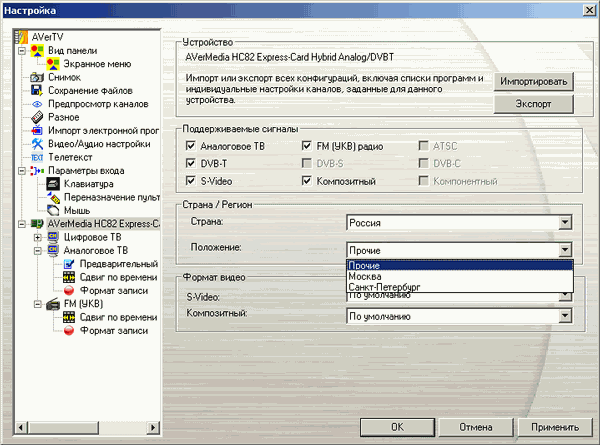This screenshot has width=600, height=445.
Task: Click the Снимок camera icon in tree
Action: click(x=37, y=76)
